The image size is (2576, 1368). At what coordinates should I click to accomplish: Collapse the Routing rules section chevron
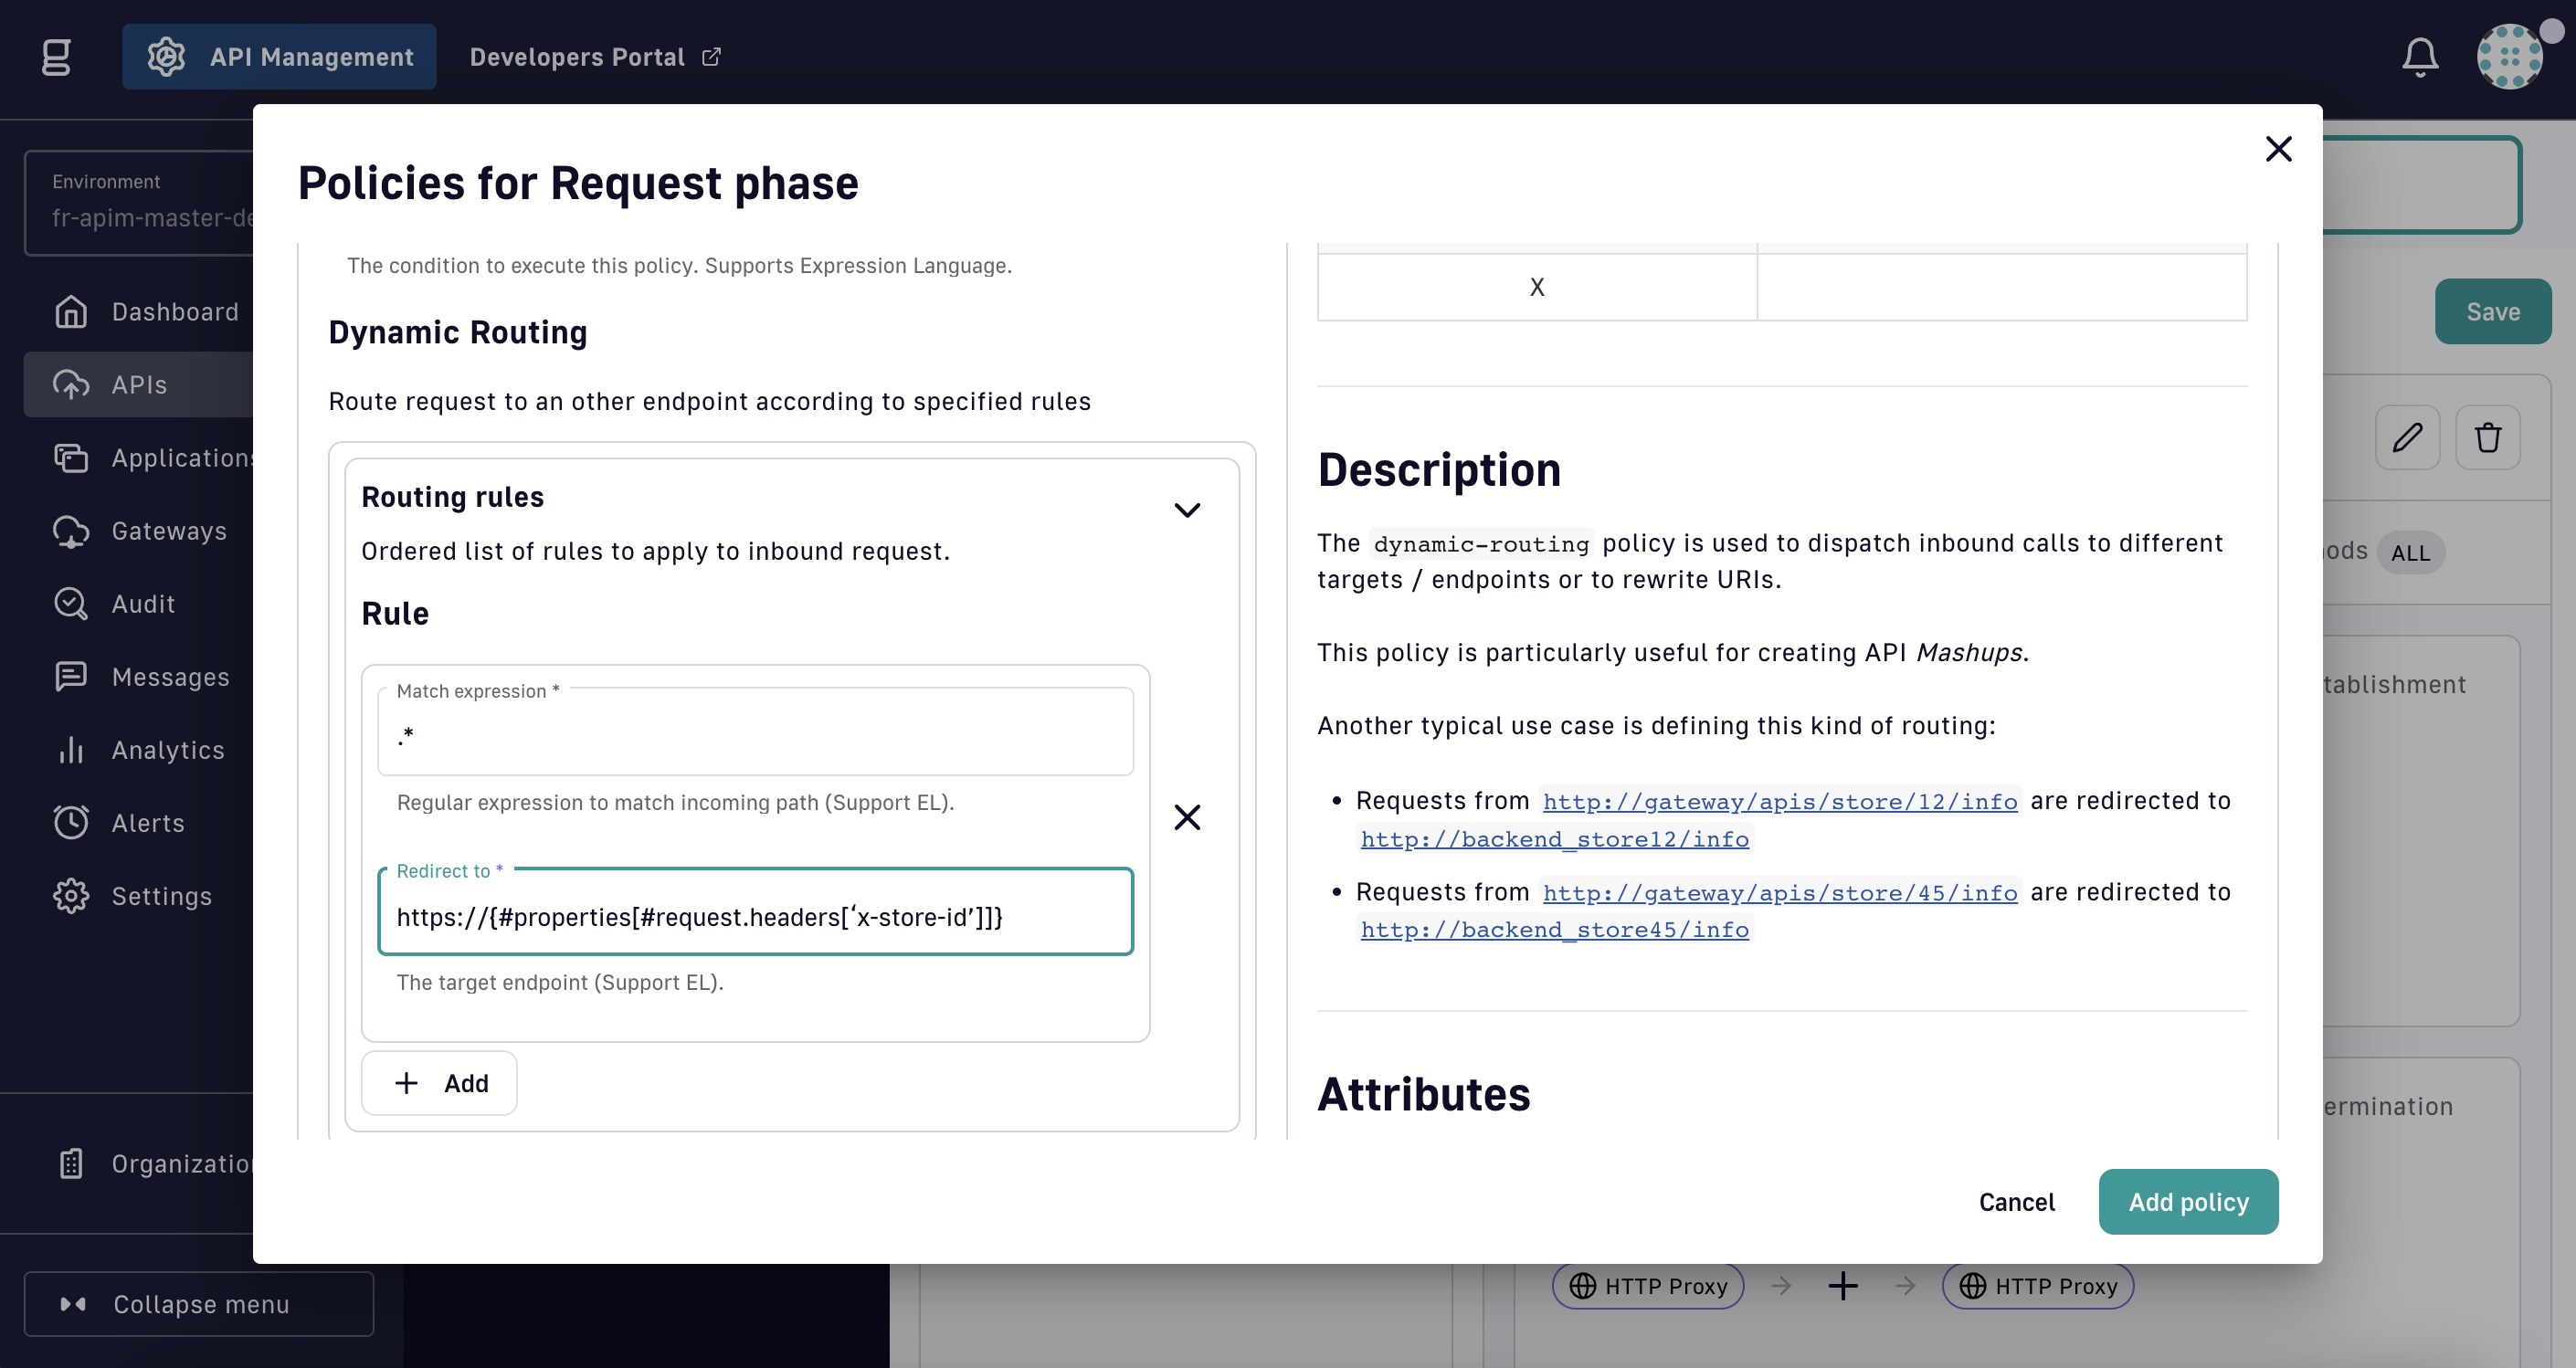click(1187, 510)
